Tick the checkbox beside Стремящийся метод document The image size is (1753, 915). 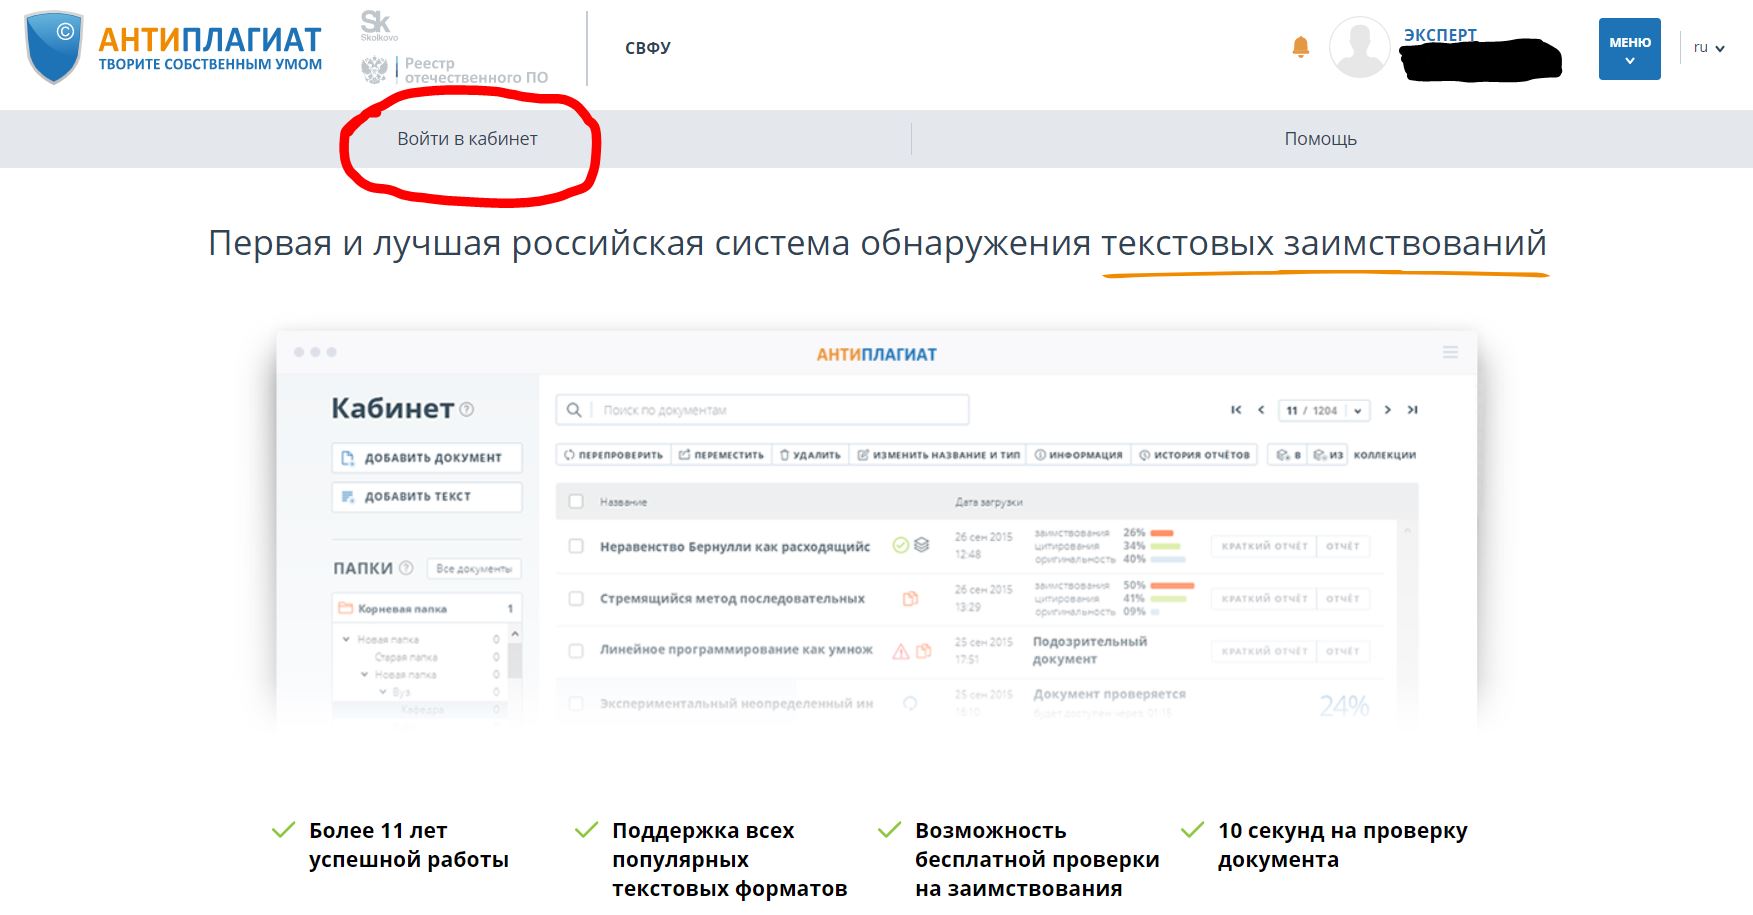click(576, 598)
